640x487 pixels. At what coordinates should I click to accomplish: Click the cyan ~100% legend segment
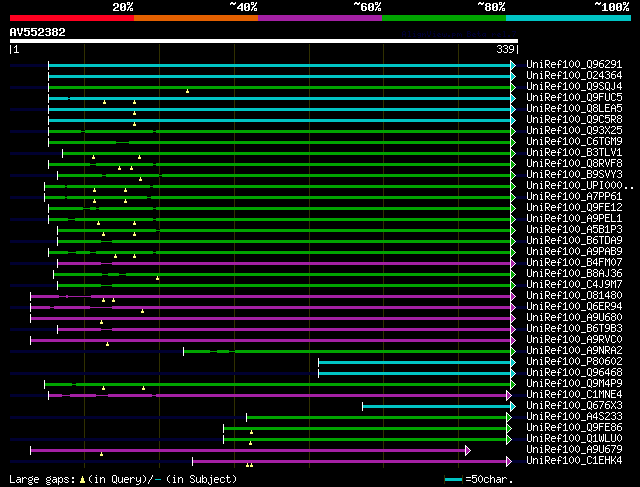point(568,18)
